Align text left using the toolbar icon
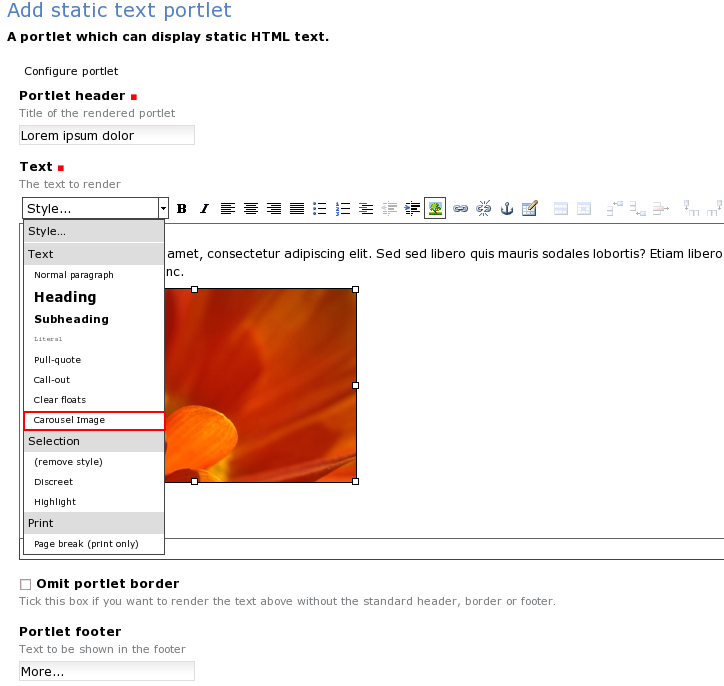Viewport: 724px width, 686px height. [228, 209]
